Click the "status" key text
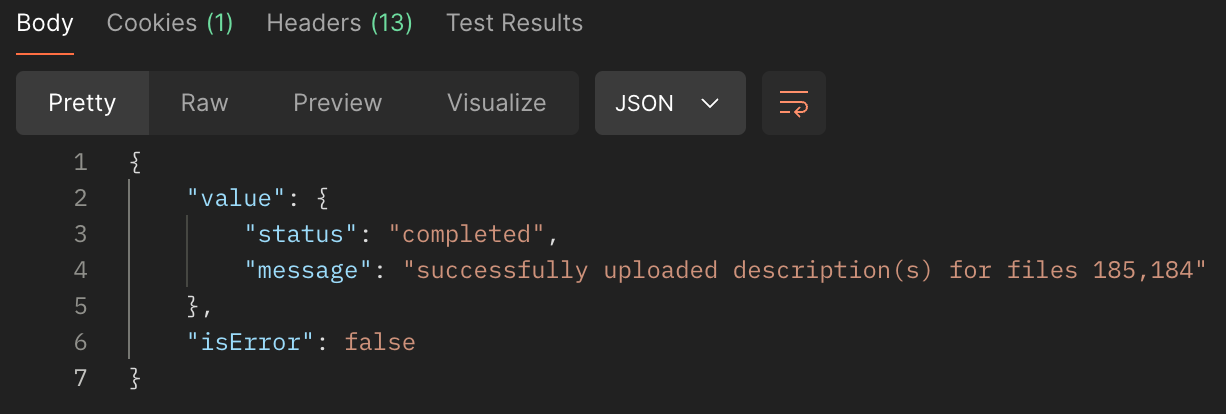Image resolution: width=1226 pixels, height=414 pixels. pyautogui.click(x=301, y=234)
